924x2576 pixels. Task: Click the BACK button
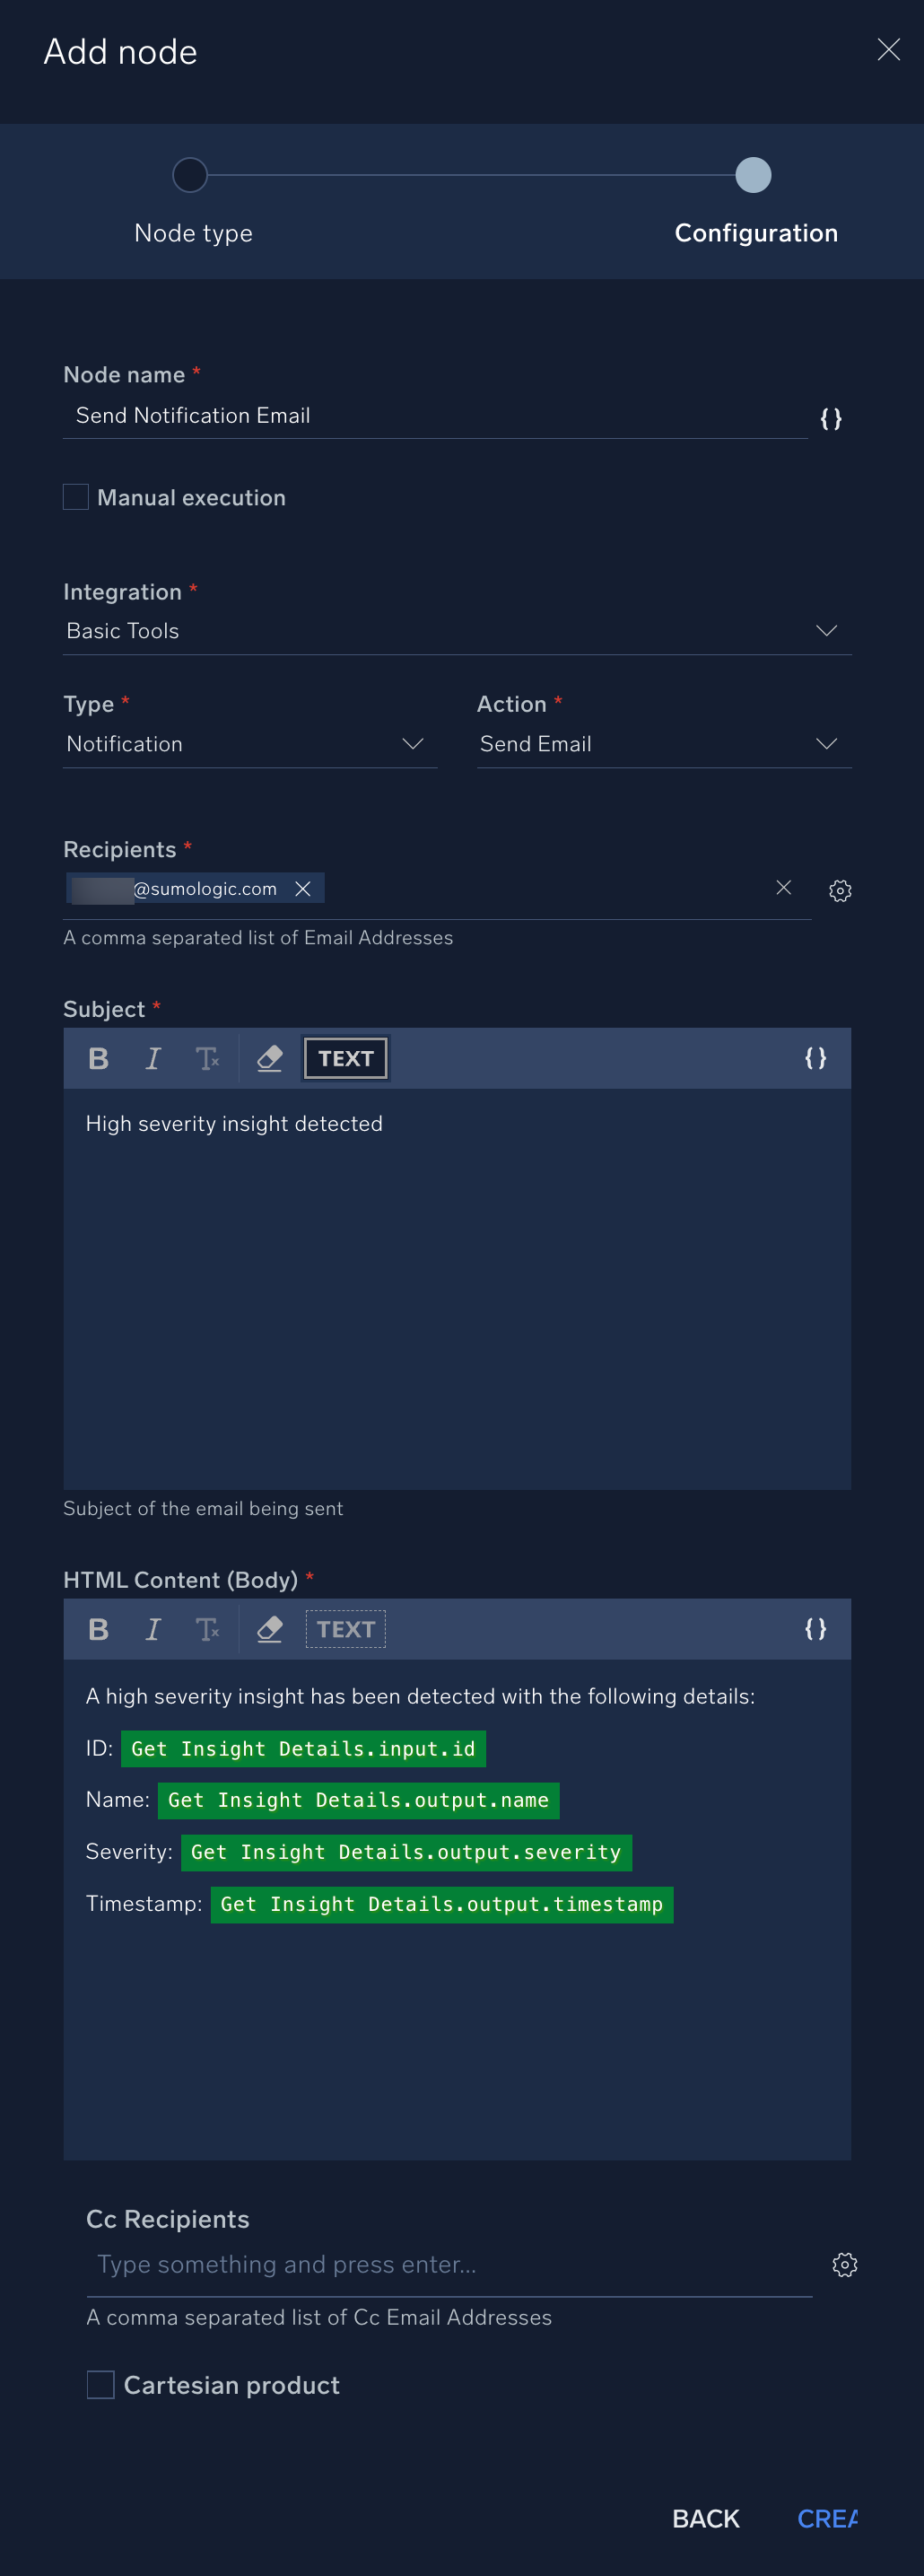pos(705,2519)
